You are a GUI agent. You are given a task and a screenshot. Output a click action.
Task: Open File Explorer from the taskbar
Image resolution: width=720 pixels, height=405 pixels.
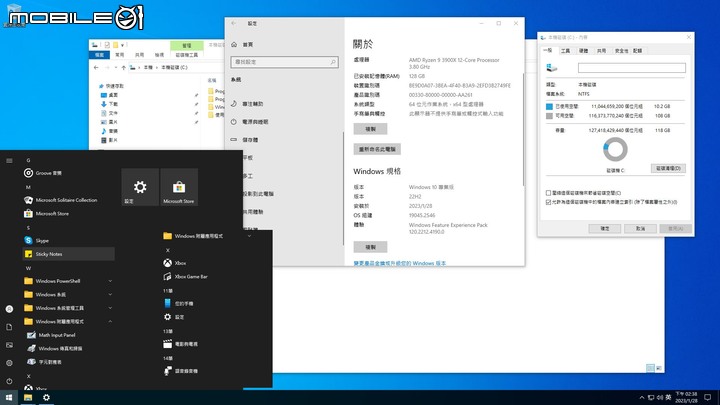pyautogui.click(x=28, y=398)
